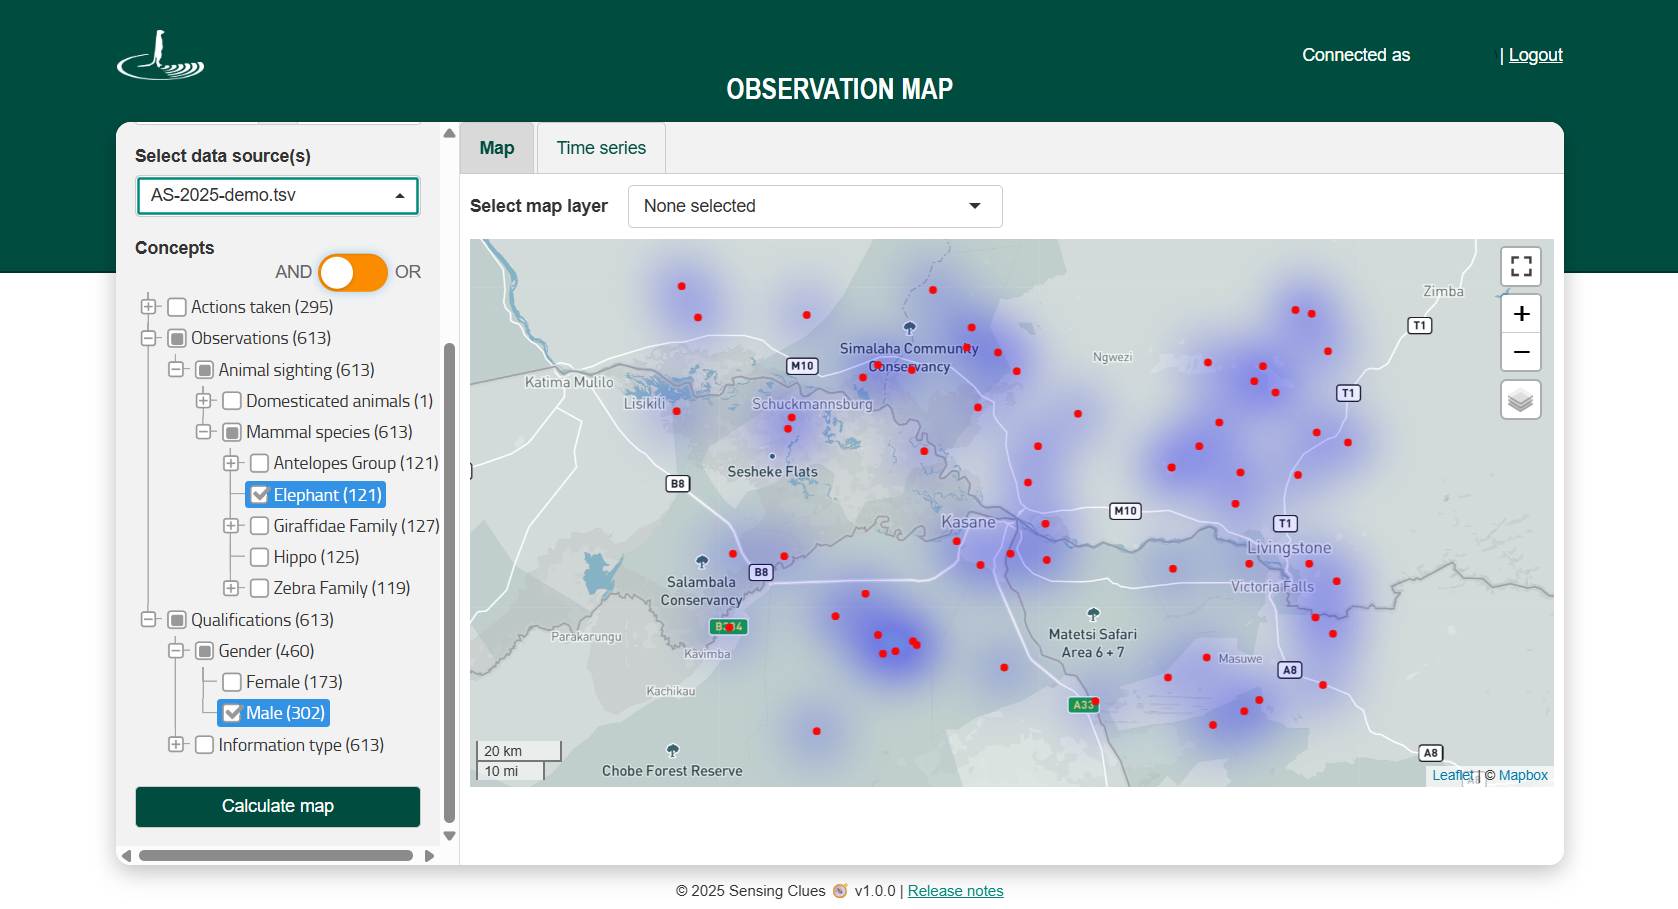Click the Calculate map button
Viewport: 1678px width, 909px height.
278,807
